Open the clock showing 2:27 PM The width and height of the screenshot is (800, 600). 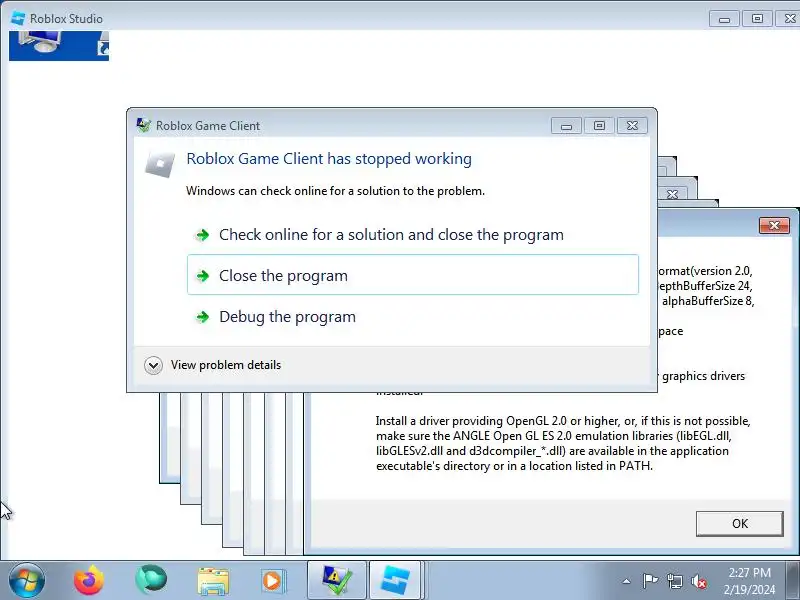[749, 581]
